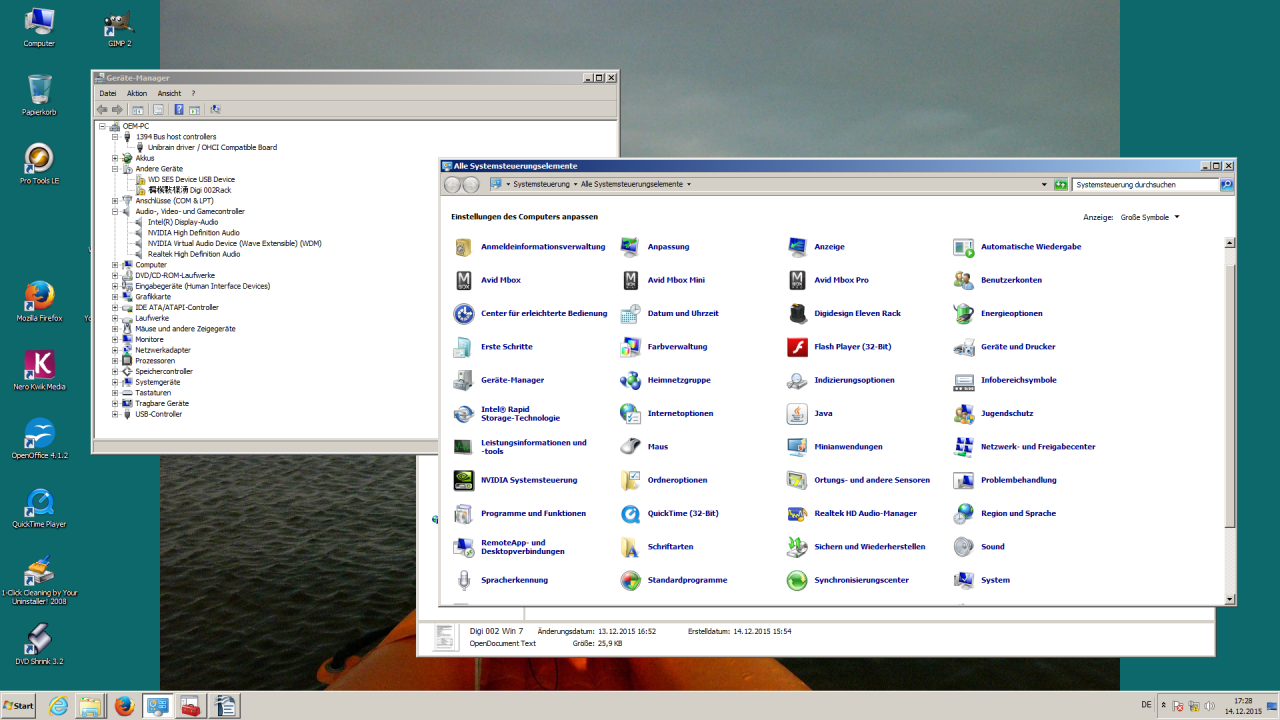
Task: Open the Avid Mbox Mini icon
Action: (630, 280)
